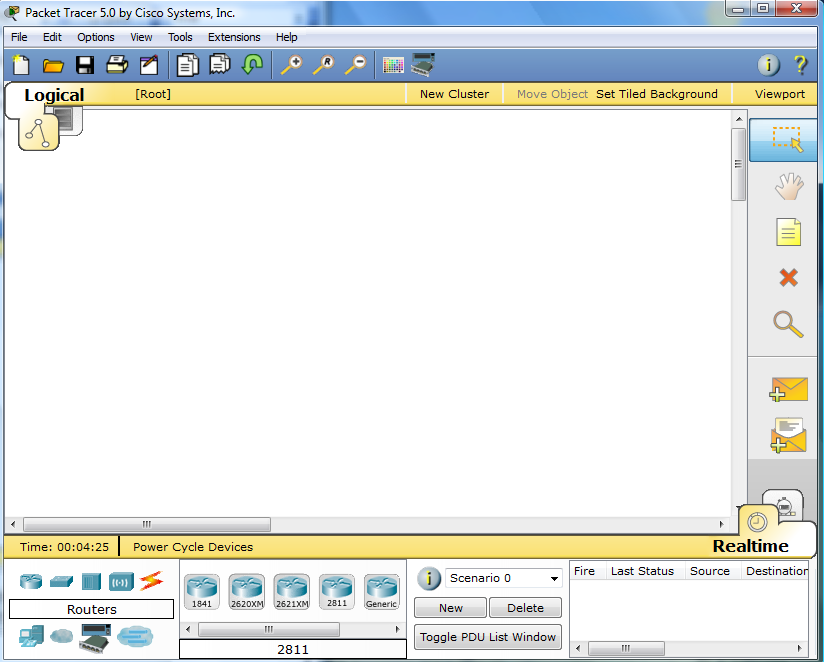This screenshot has width=824, height=662.
Task: Click the Paste toolbar icon
Action: click(220, 64)
